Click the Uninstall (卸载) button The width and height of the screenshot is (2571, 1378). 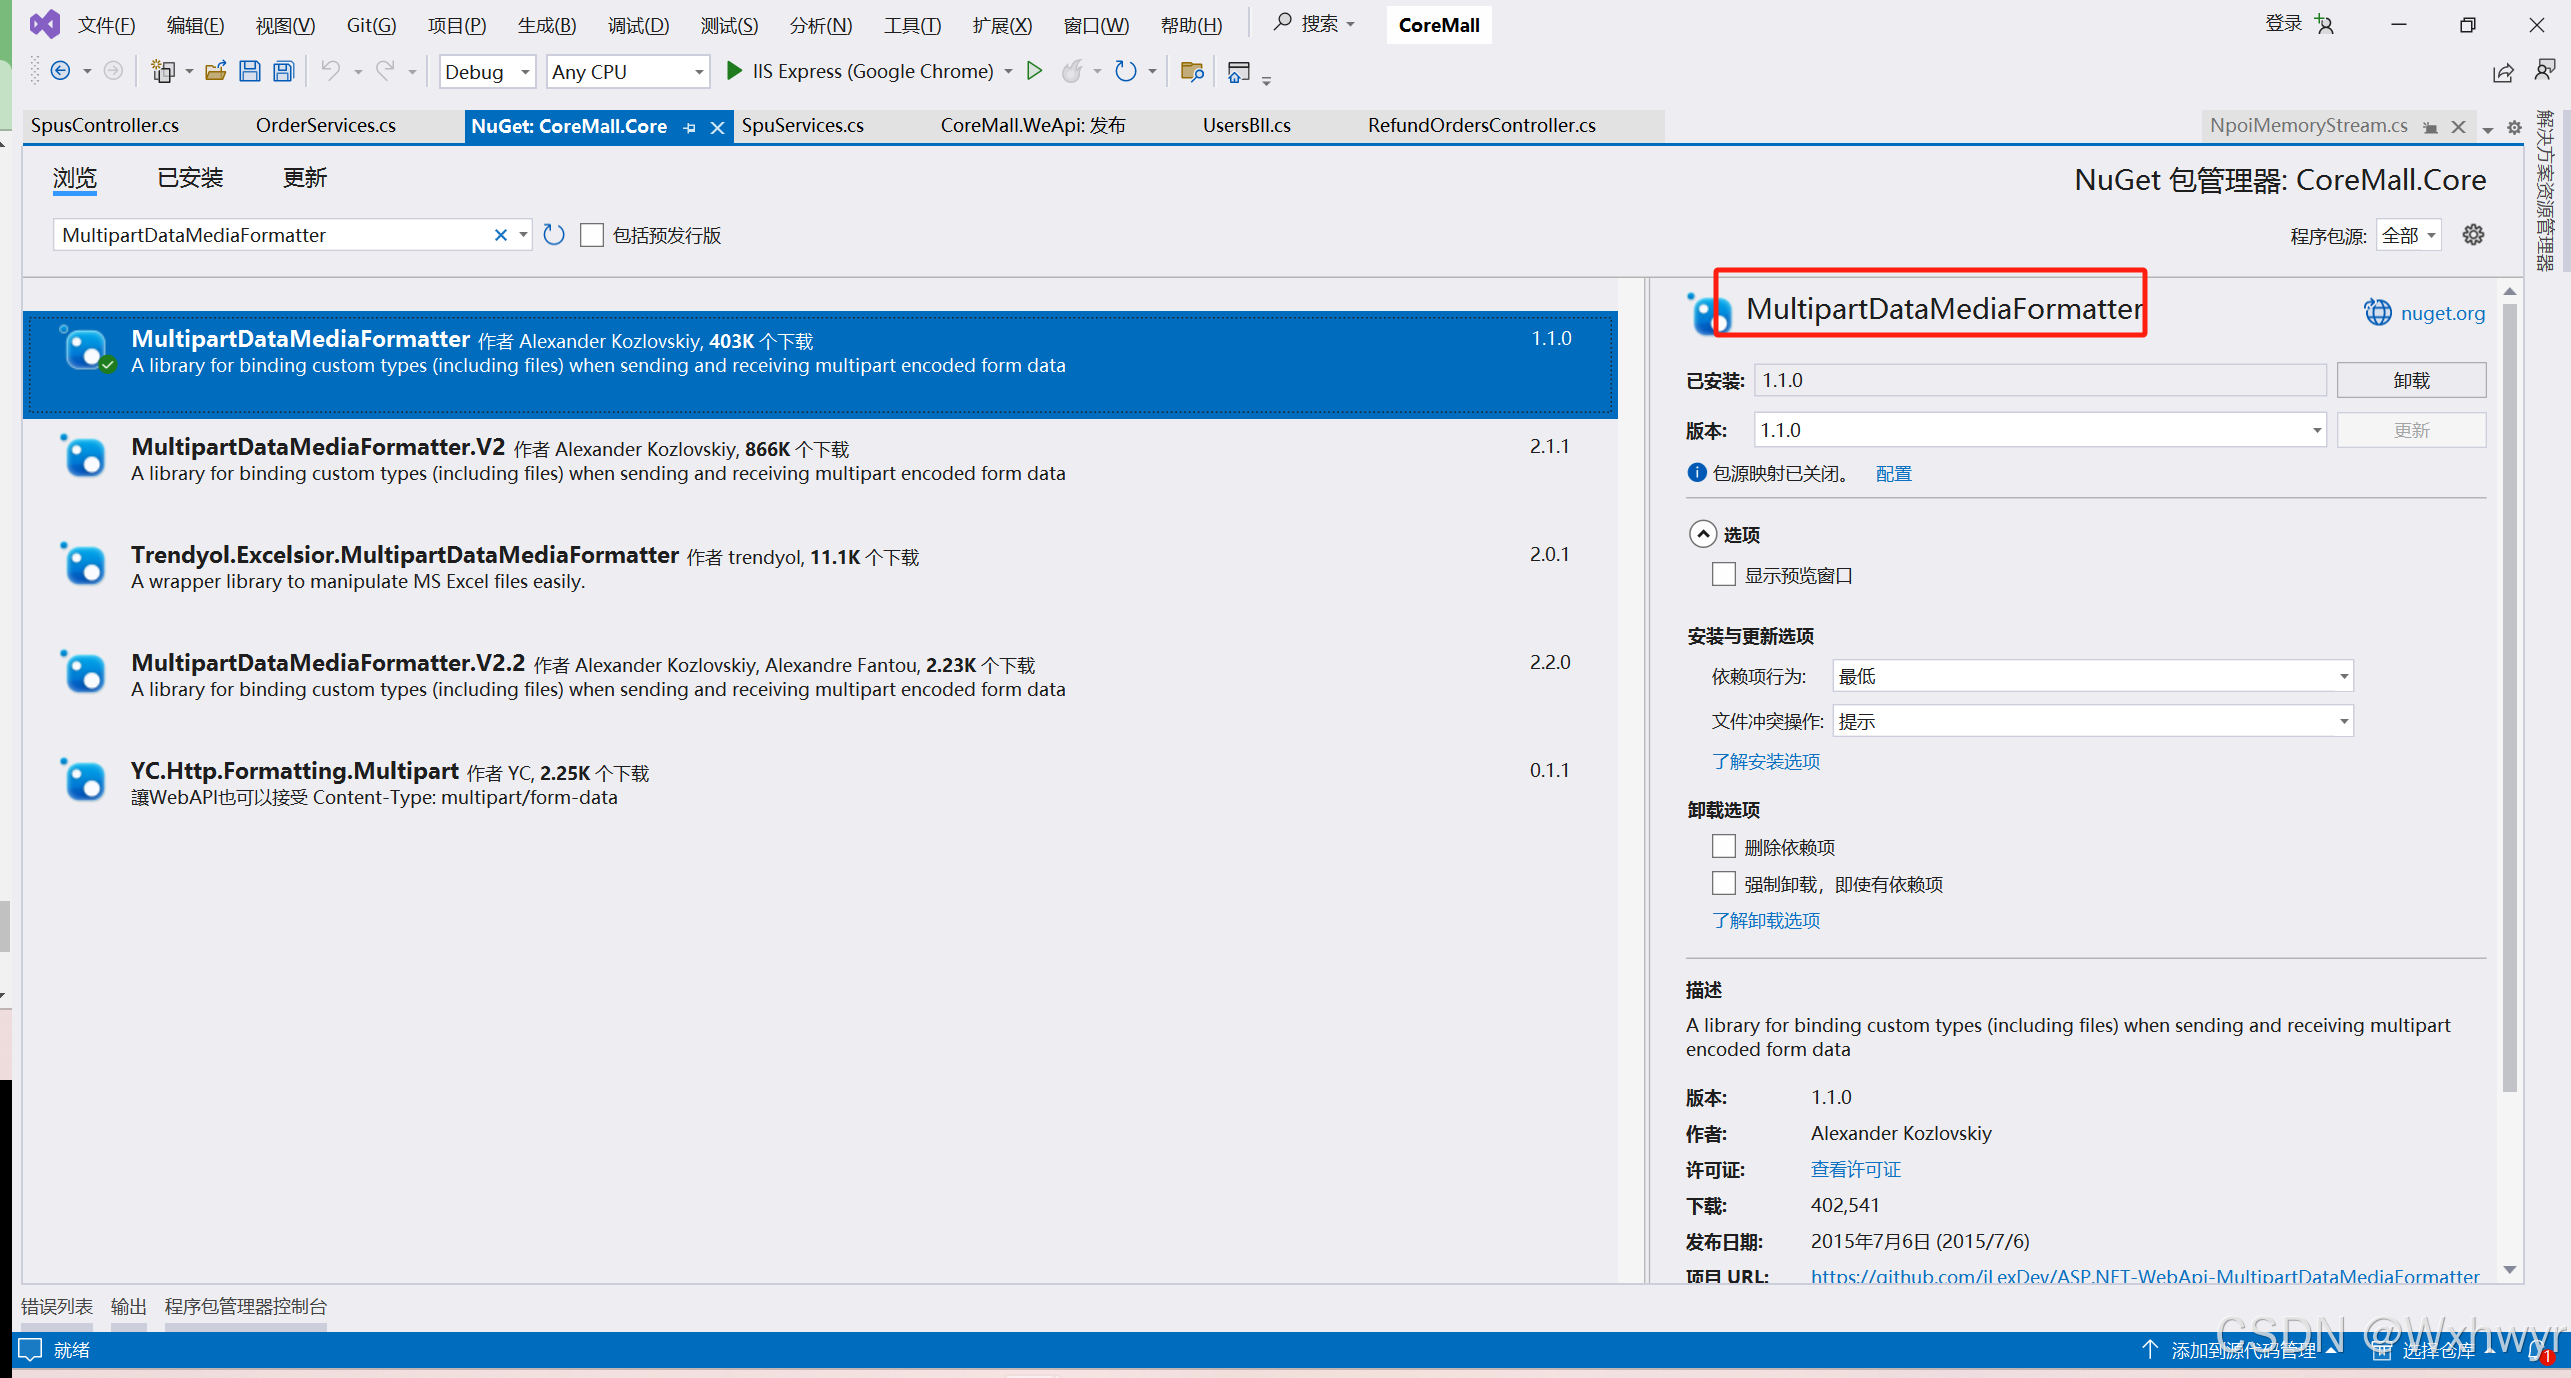[x=2411, y=380]
